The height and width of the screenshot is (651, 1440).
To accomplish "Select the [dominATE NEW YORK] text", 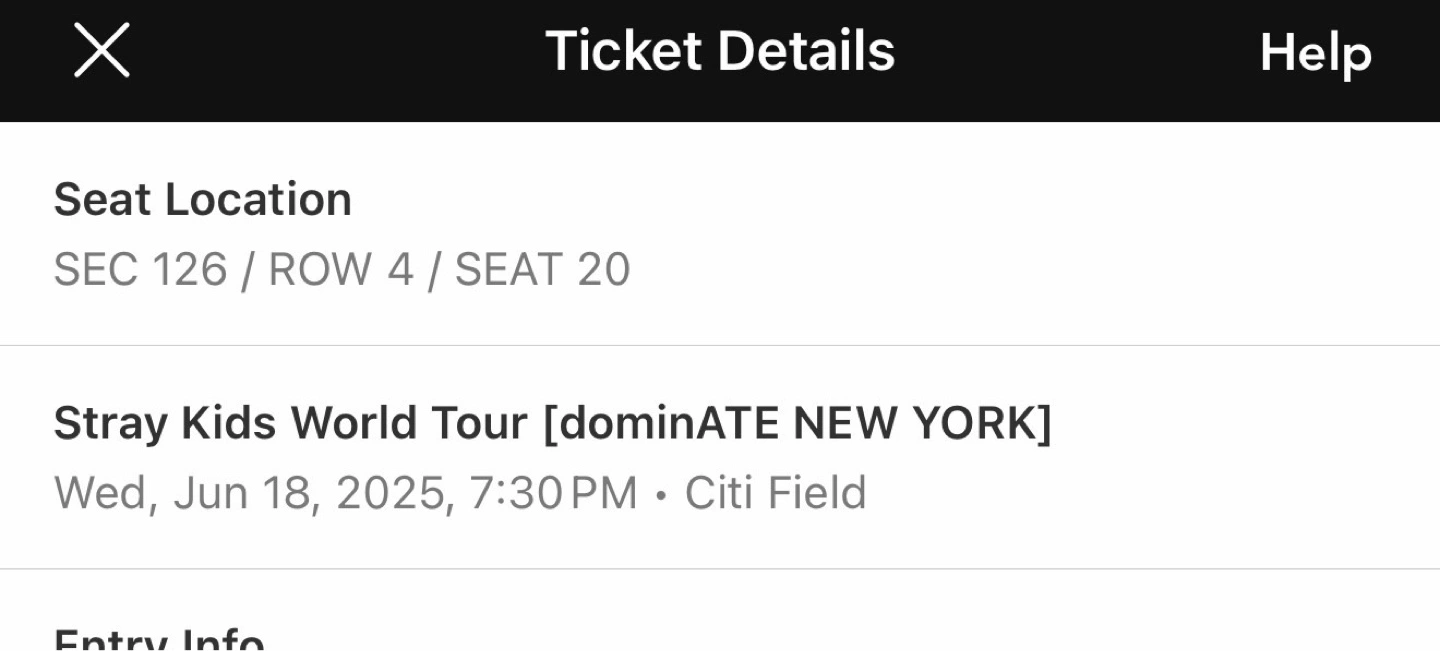I will [797, 424].
